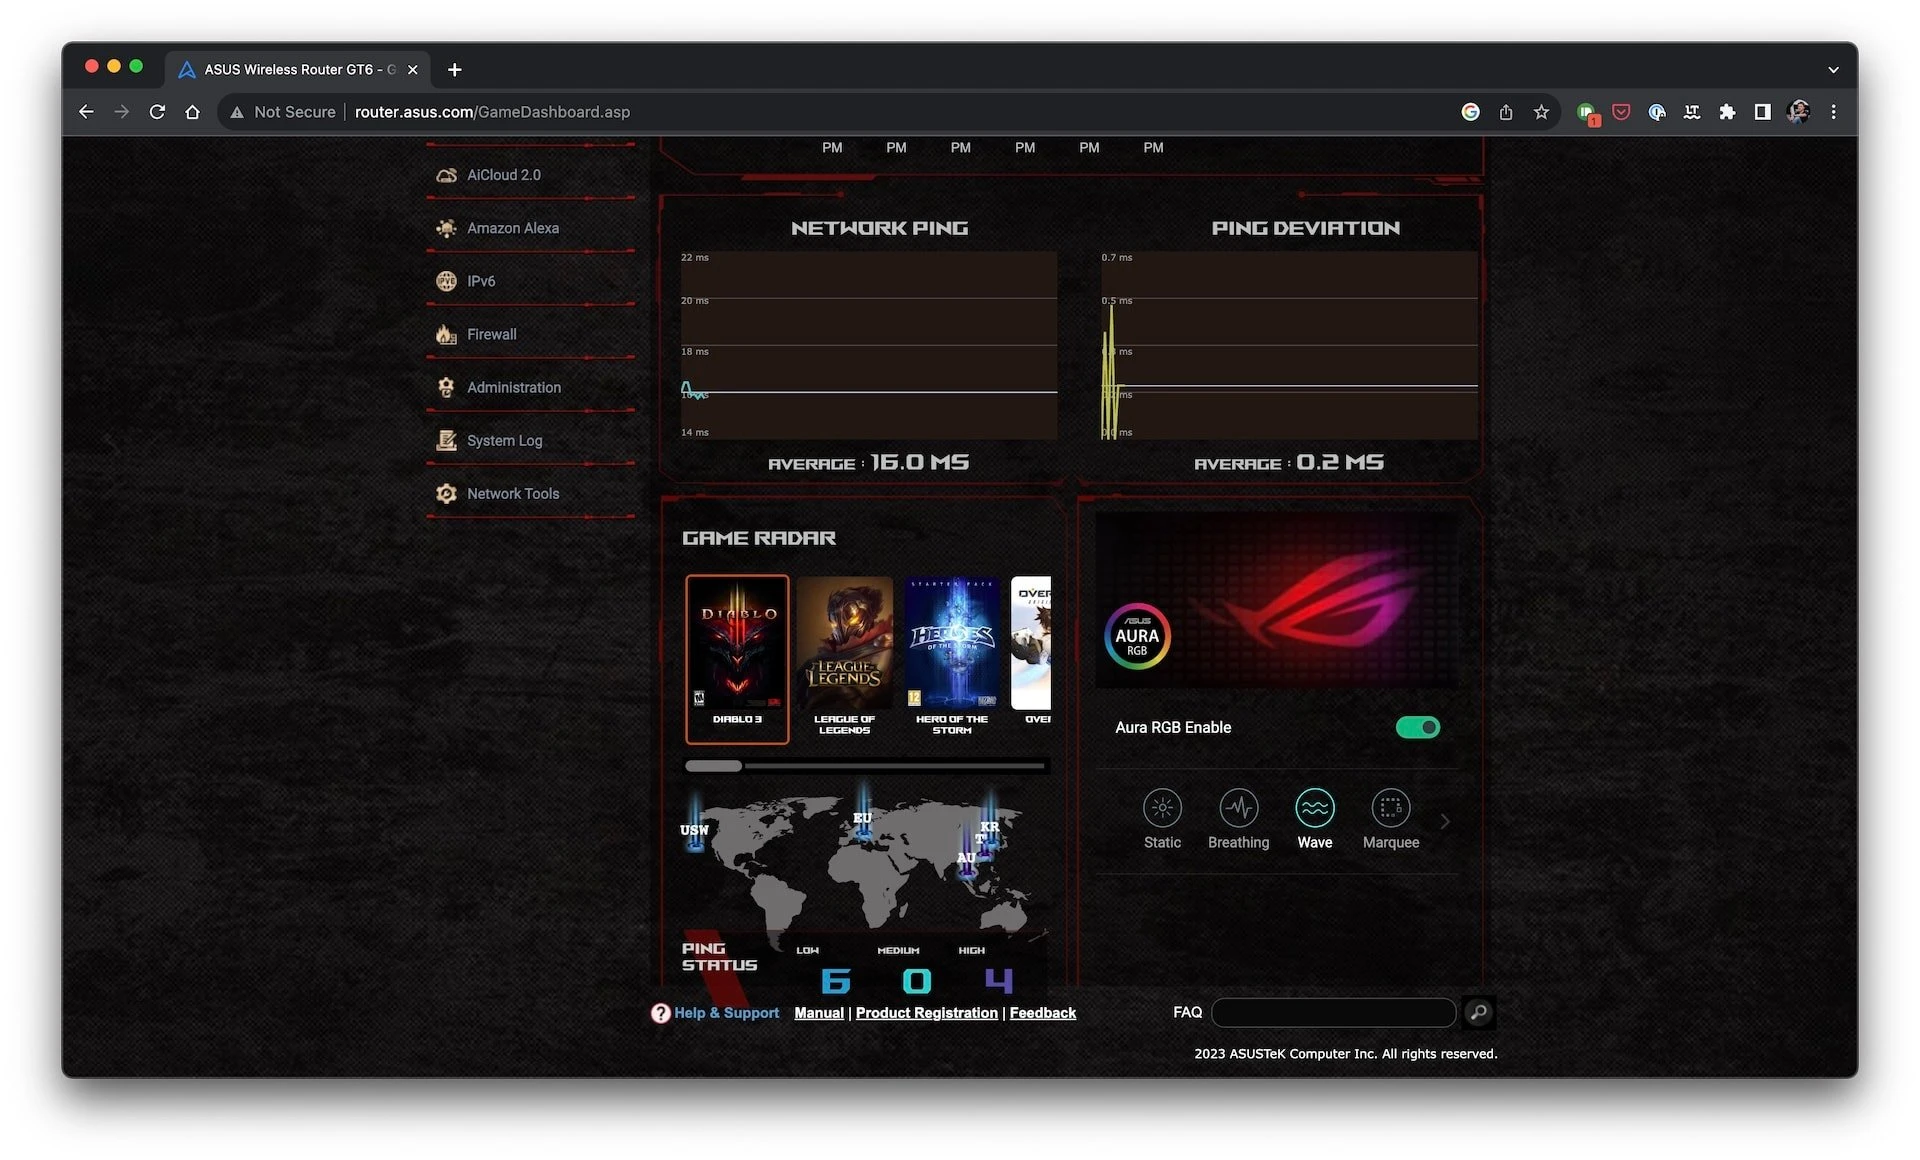Viewport: 1920px width, 1160px height.
Task: Open the browser extensions puzzle icon
Action: pos(1727,112)
